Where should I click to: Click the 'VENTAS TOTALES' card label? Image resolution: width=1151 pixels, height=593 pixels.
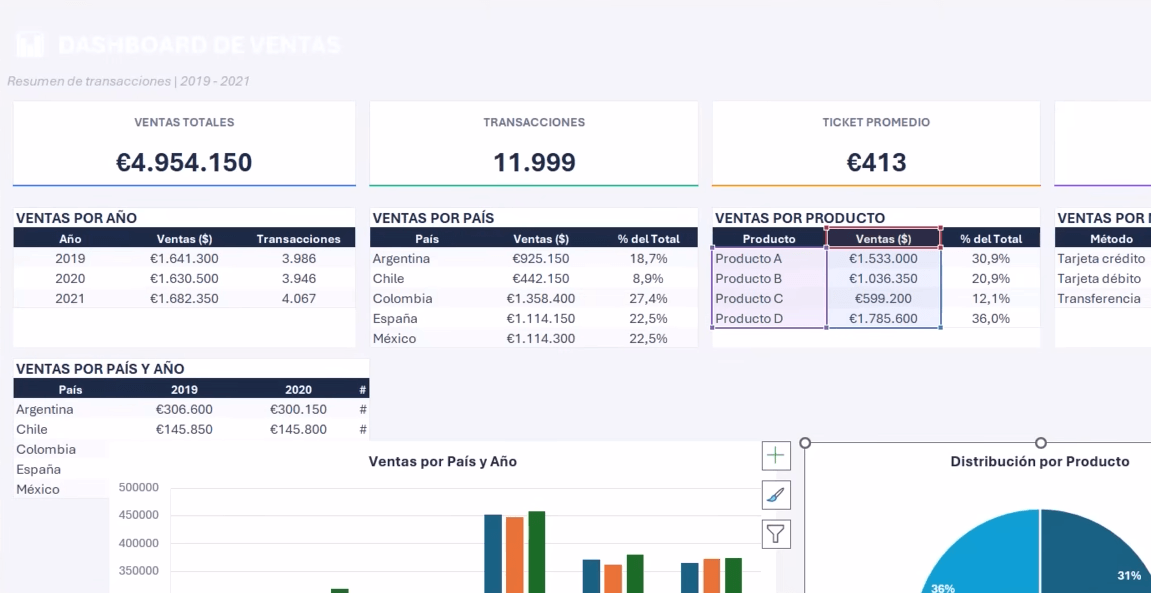[x=184, y=123]
